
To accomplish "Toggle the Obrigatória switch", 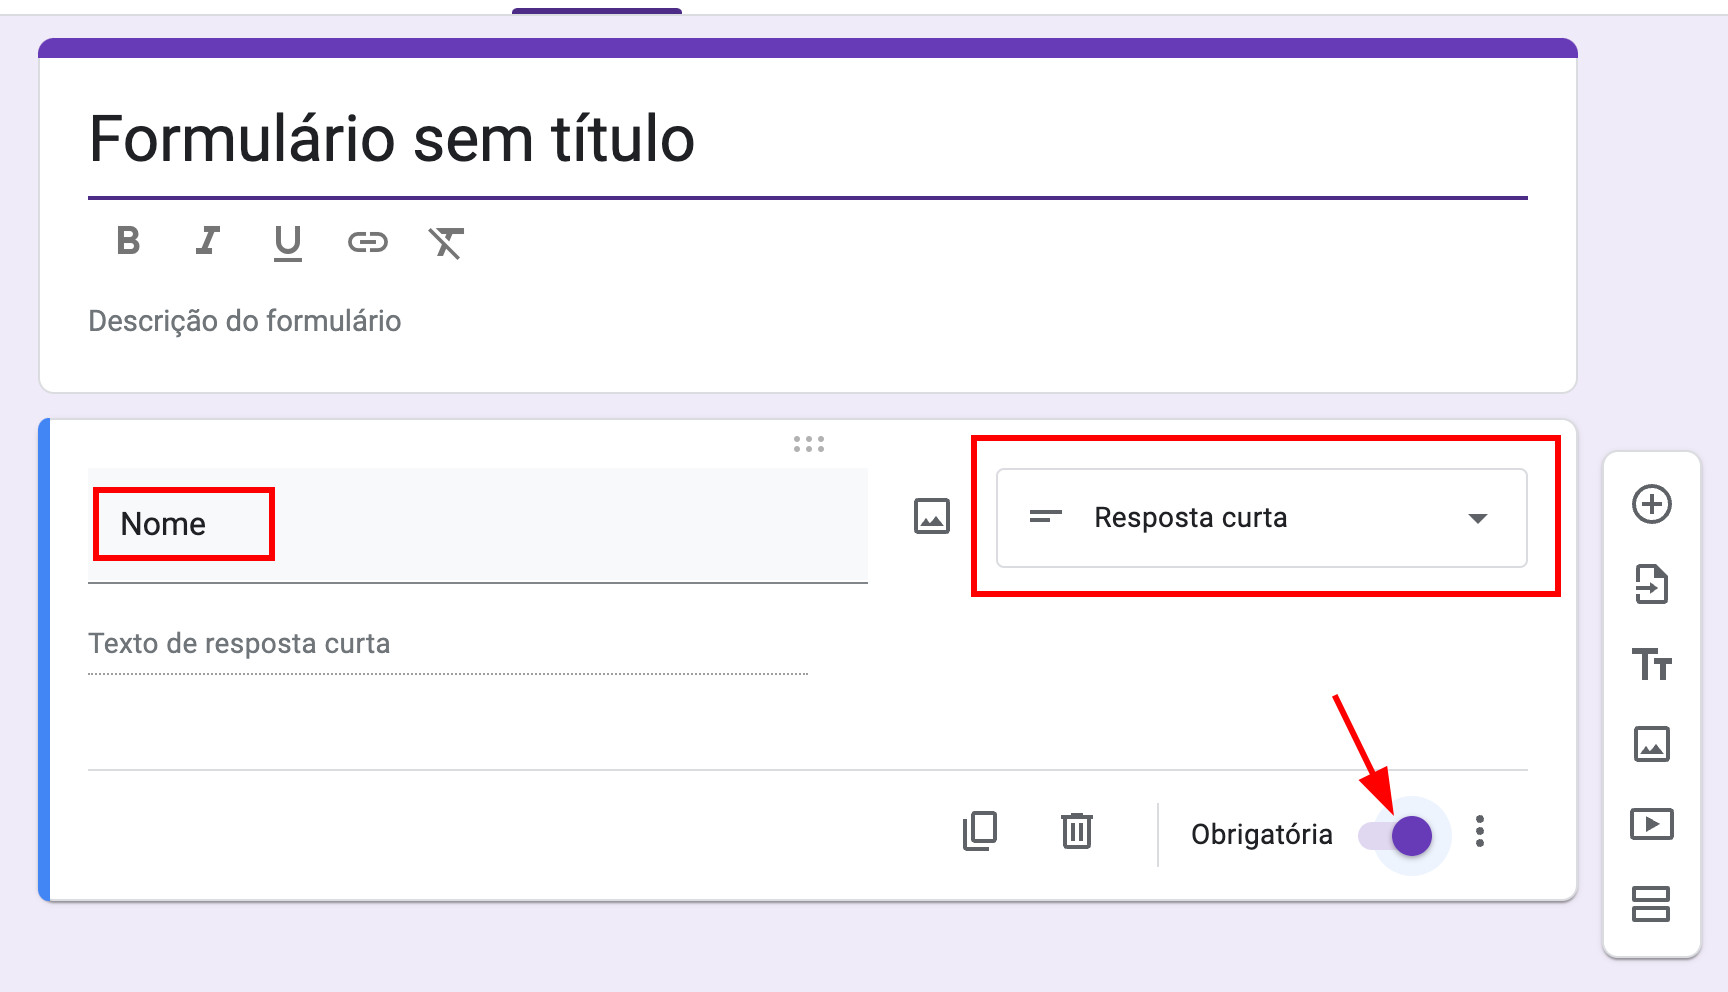I will point(1396,835).
